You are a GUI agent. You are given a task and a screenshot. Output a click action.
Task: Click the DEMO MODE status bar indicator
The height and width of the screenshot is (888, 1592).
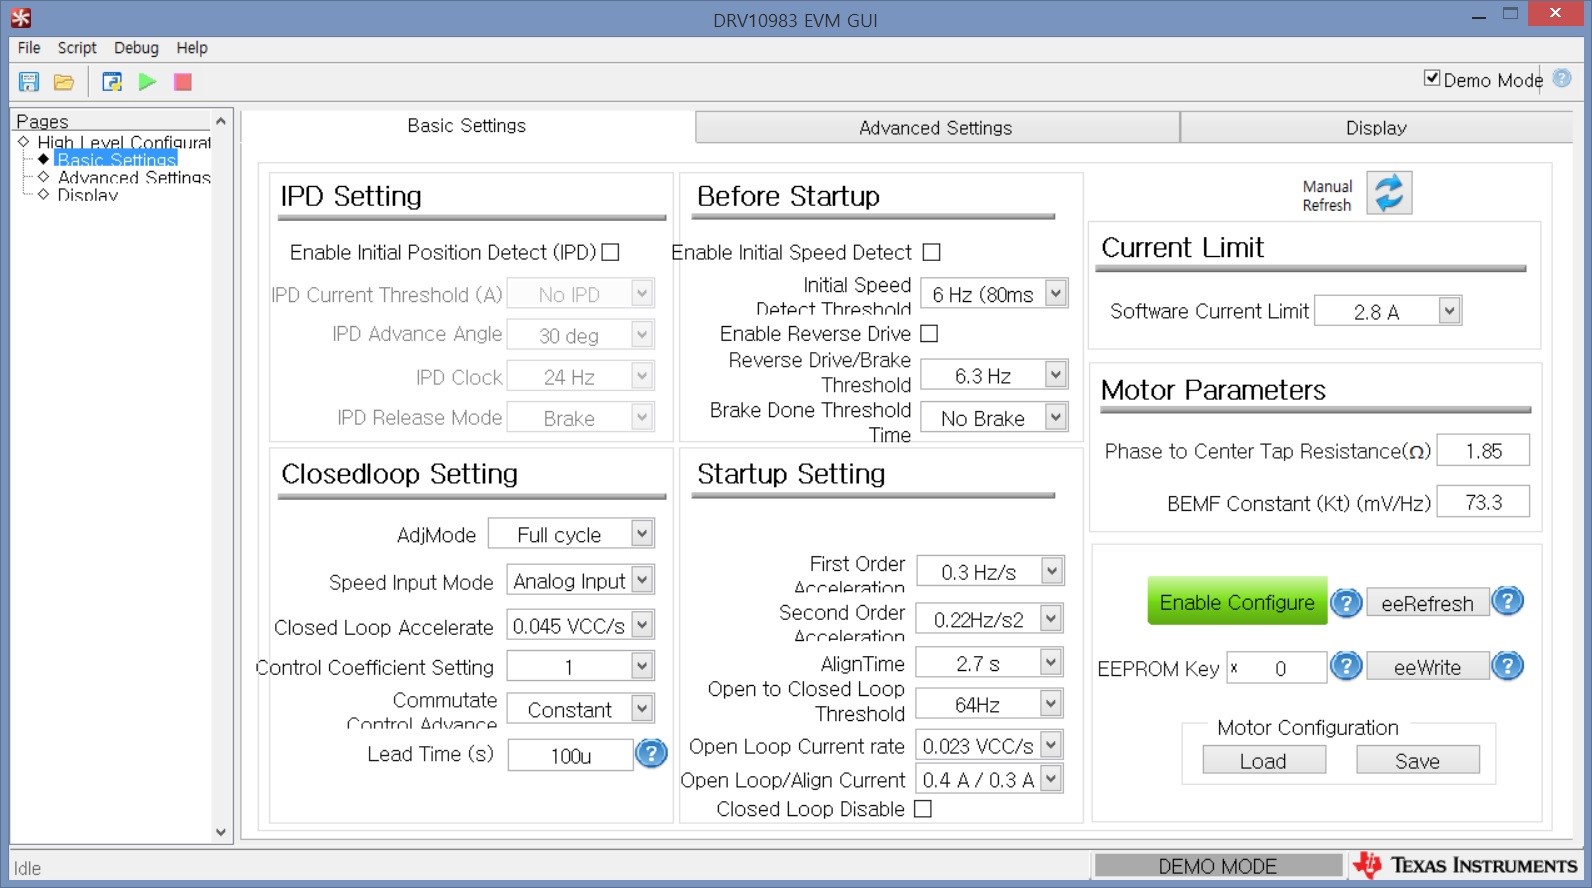coord(1217,865)
